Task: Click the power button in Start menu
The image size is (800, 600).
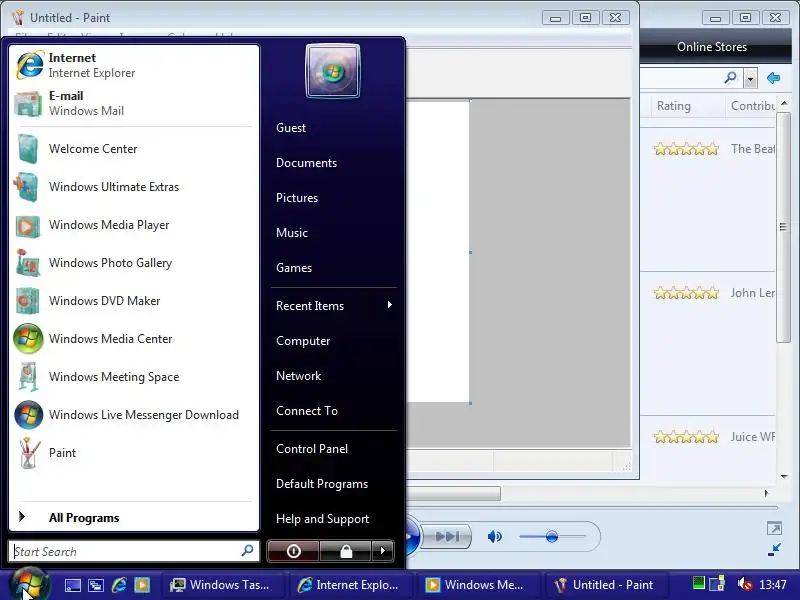Action: [x=293, y=551]
